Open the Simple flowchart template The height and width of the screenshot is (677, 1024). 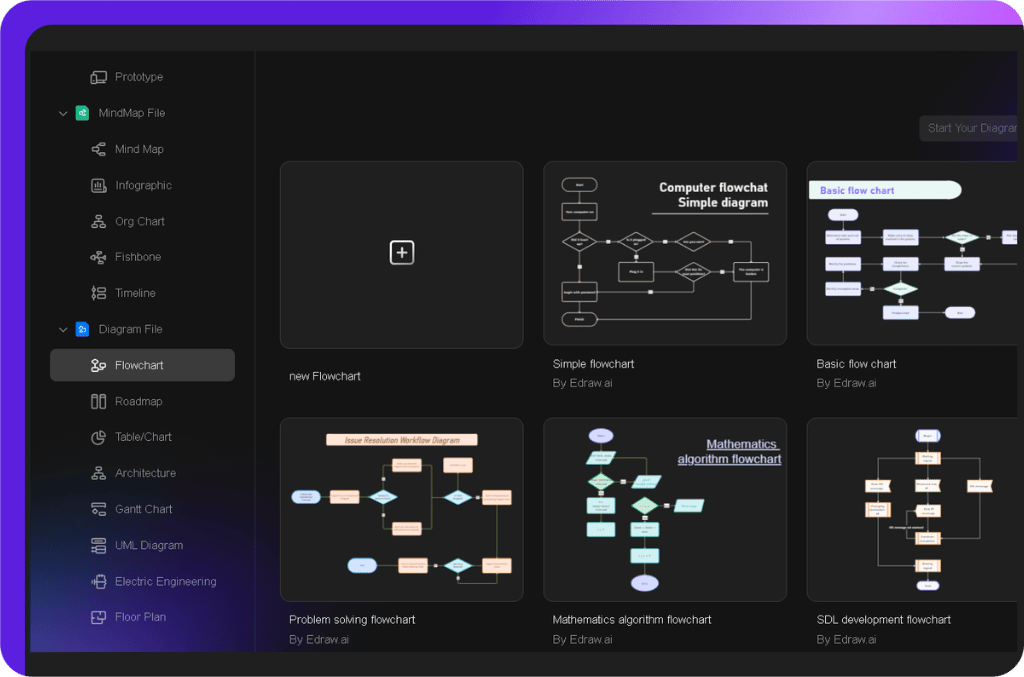pyautogui.click(x=665, y=253)
